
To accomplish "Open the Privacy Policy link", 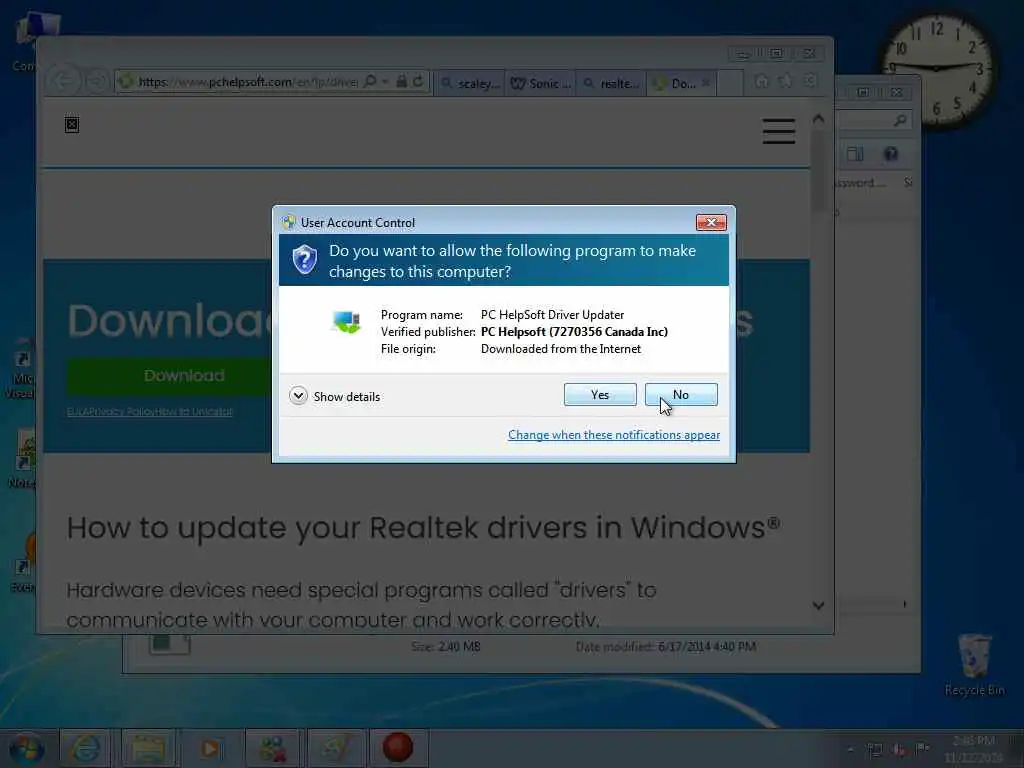I will 121,411.
